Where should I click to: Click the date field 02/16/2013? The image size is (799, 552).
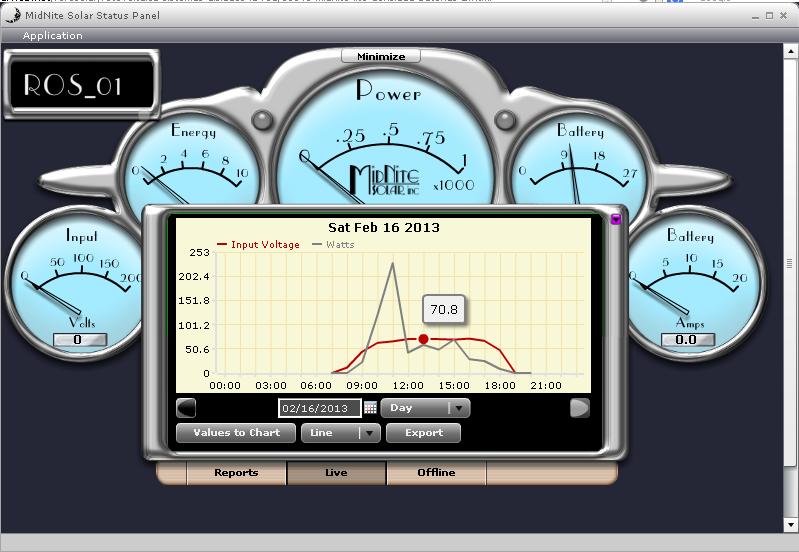[319, 408]
